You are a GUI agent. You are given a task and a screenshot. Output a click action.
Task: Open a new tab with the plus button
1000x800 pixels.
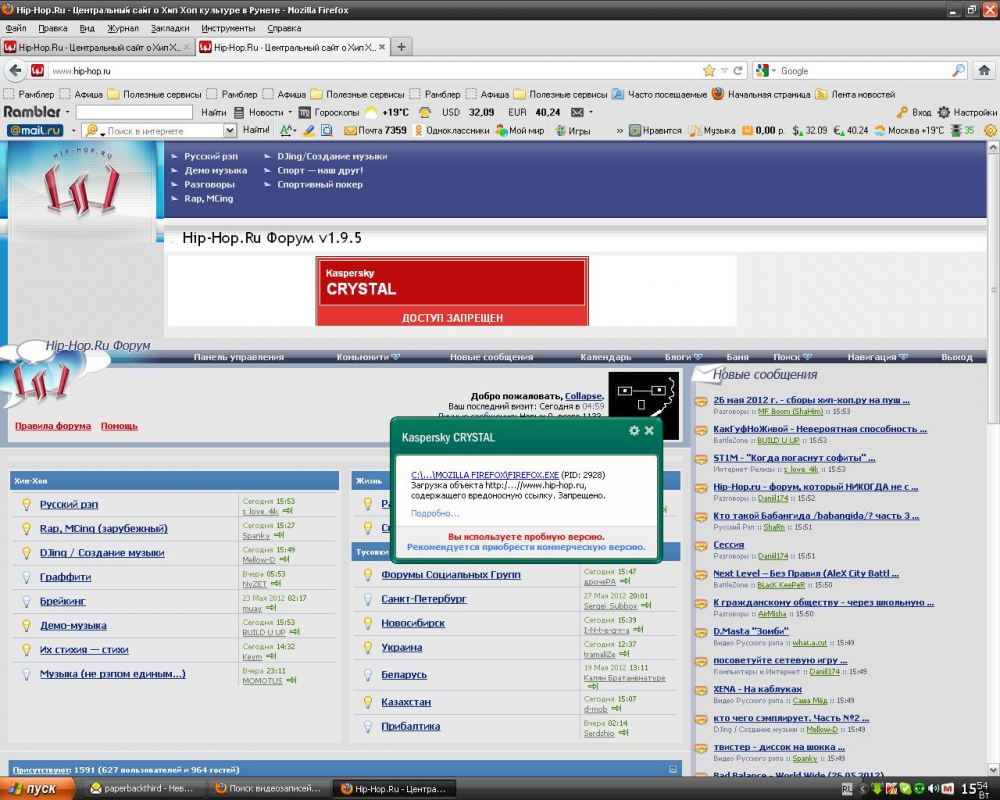click(x=401, y=47)
